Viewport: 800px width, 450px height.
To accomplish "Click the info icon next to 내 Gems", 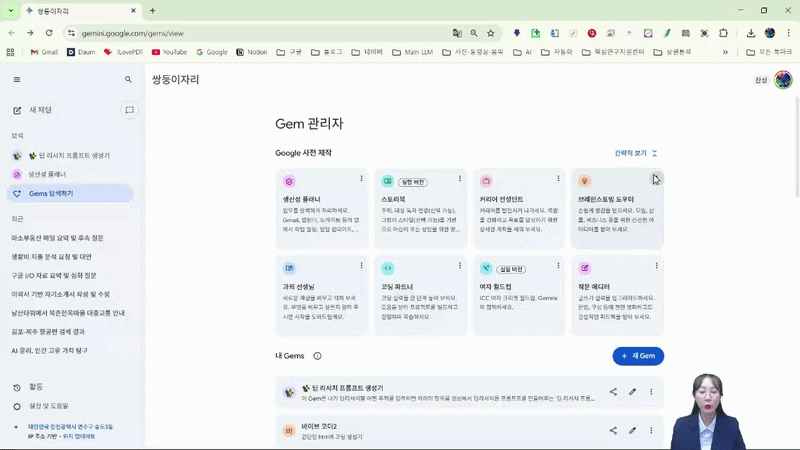I will (317, 356).
